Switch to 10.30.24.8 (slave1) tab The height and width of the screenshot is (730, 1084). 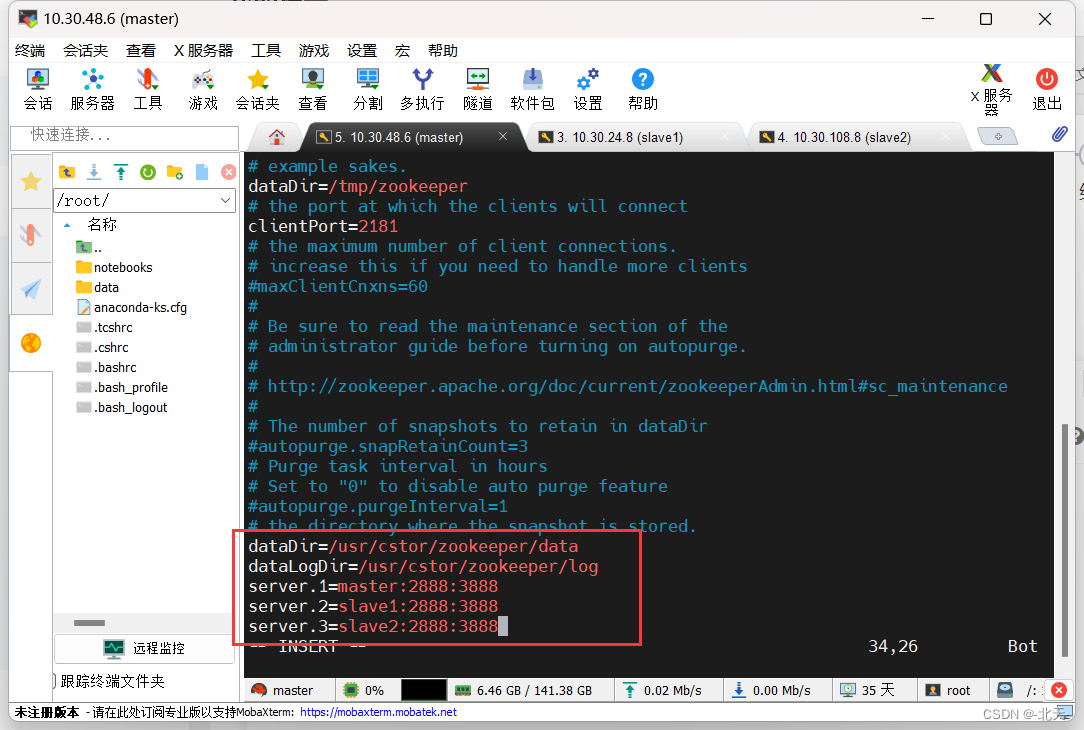click(628, 137)
